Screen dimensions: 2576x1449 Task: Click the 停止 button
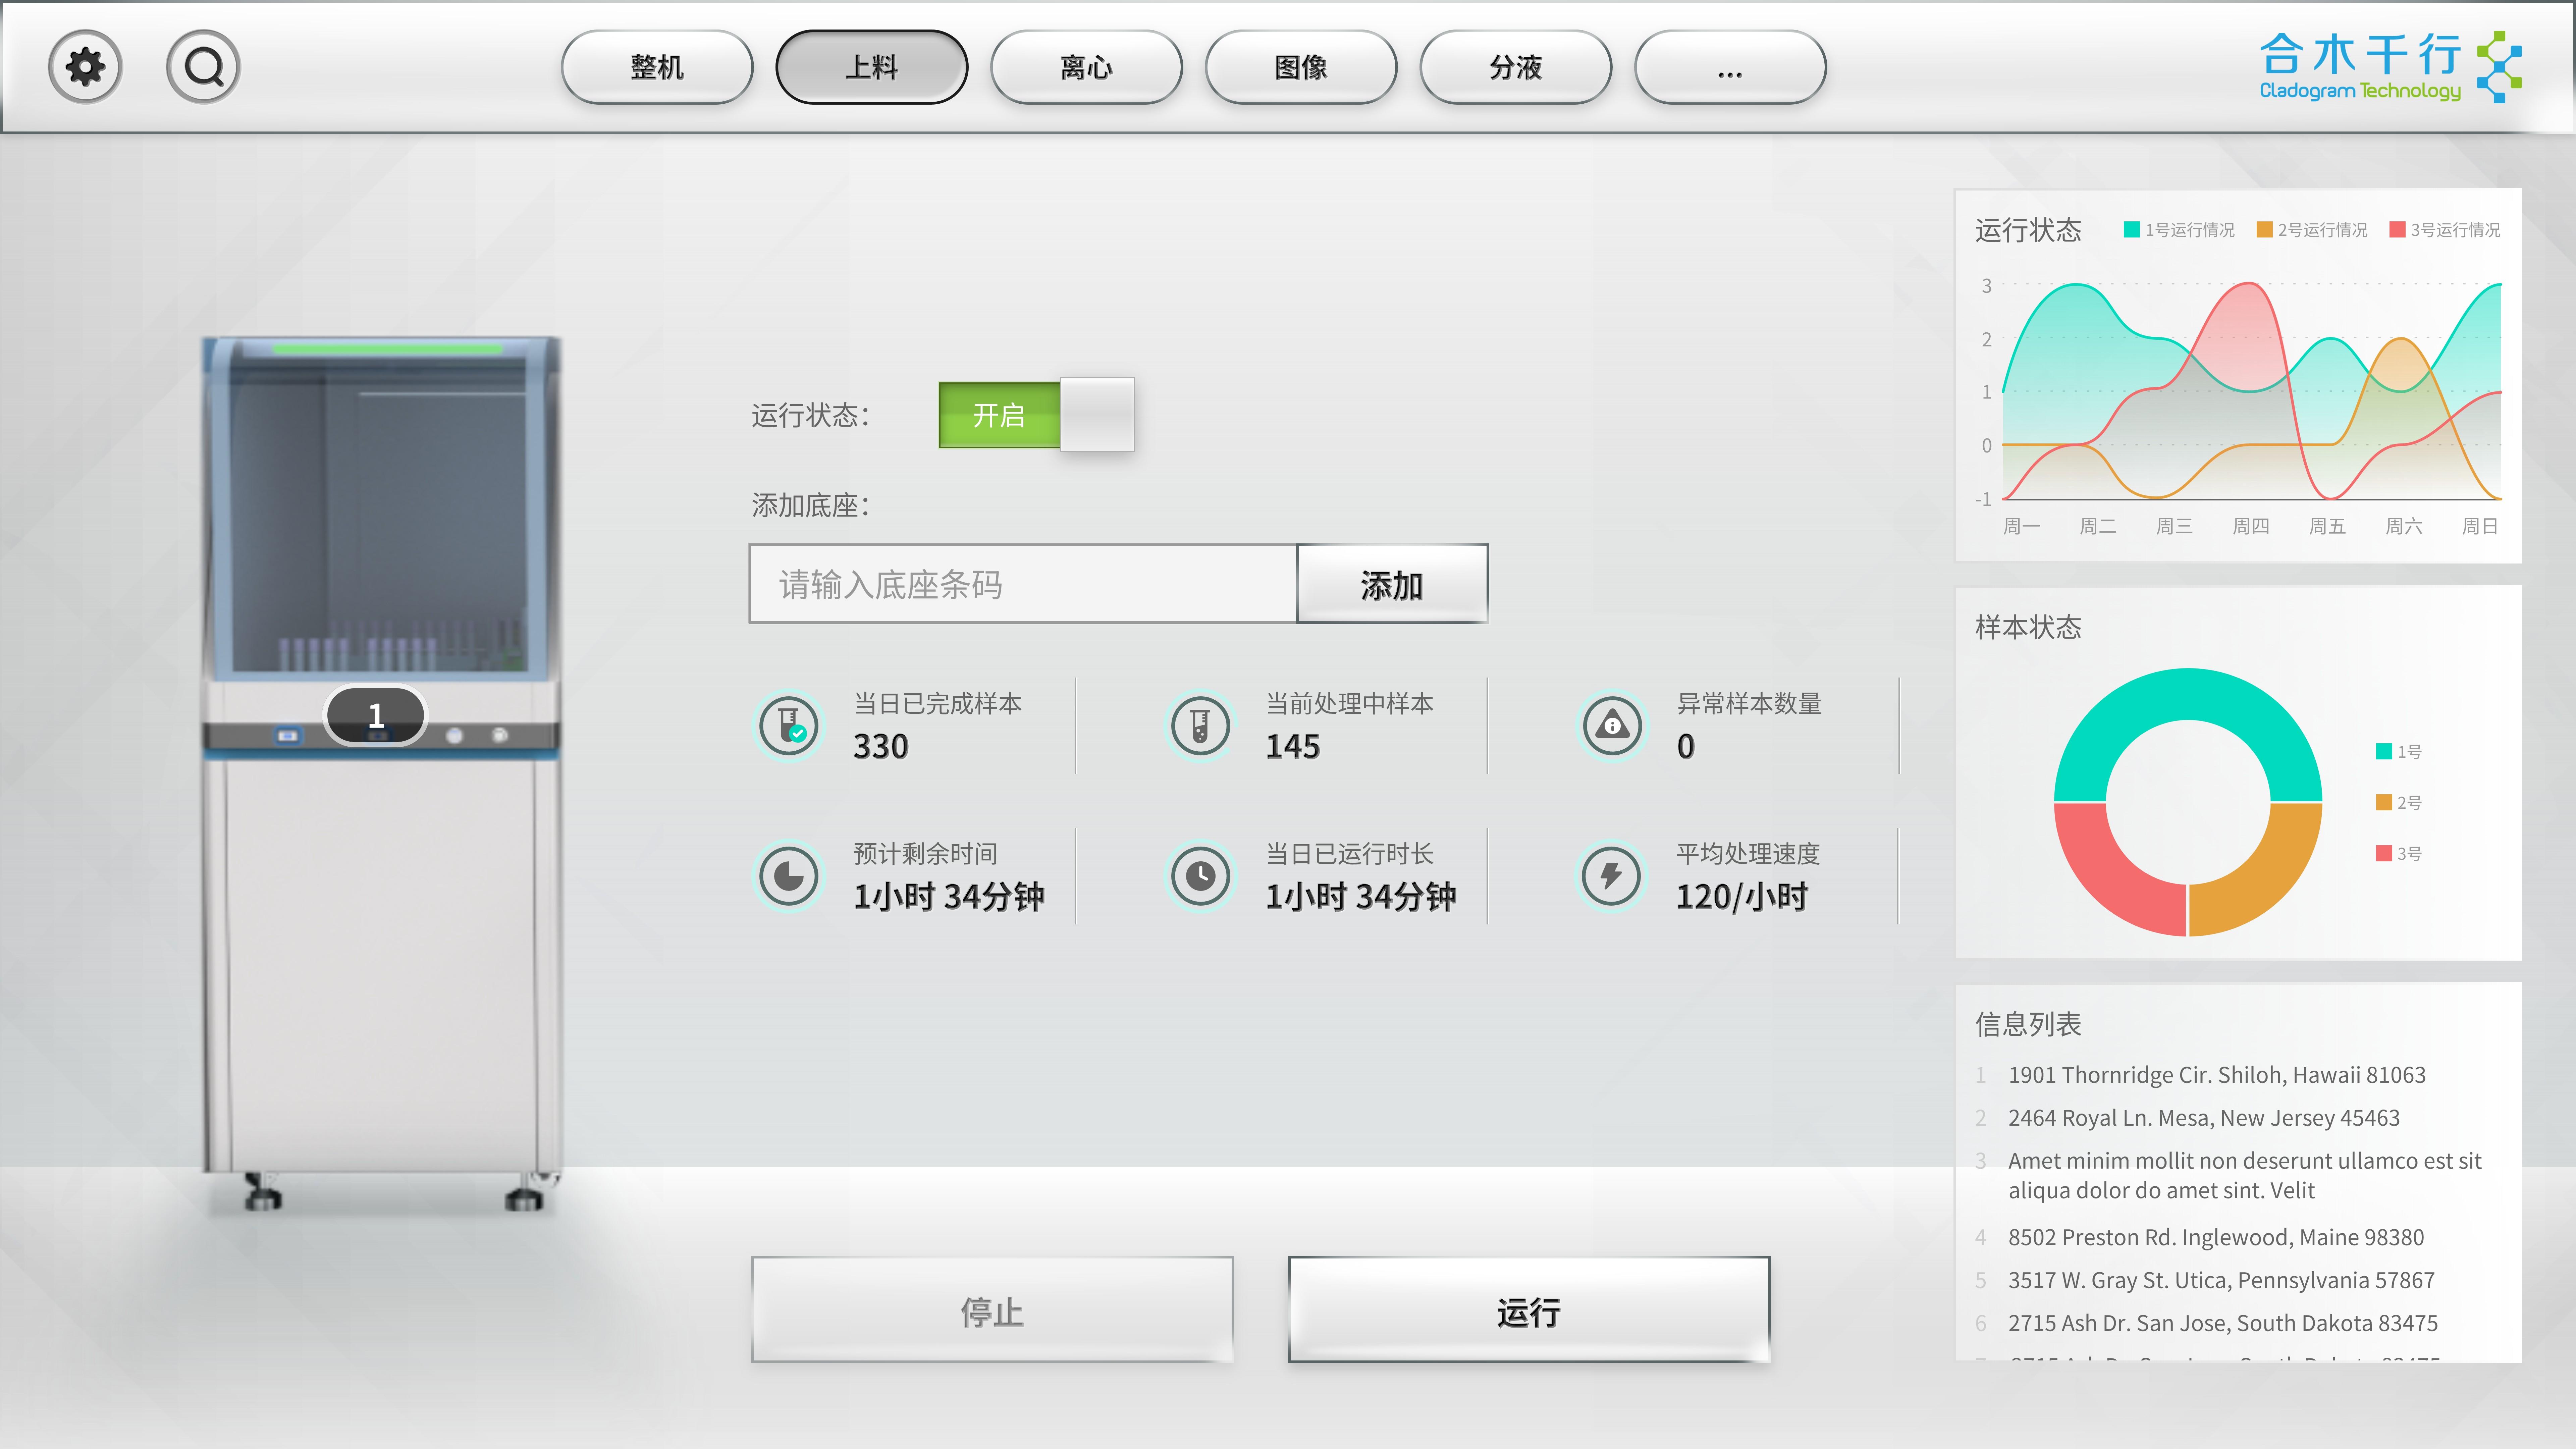coord(992,1310)
